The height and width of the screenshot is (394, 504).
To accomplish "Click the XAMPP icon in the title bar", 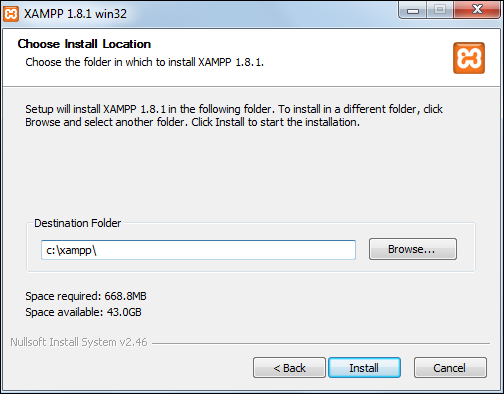I will point(11,14).
